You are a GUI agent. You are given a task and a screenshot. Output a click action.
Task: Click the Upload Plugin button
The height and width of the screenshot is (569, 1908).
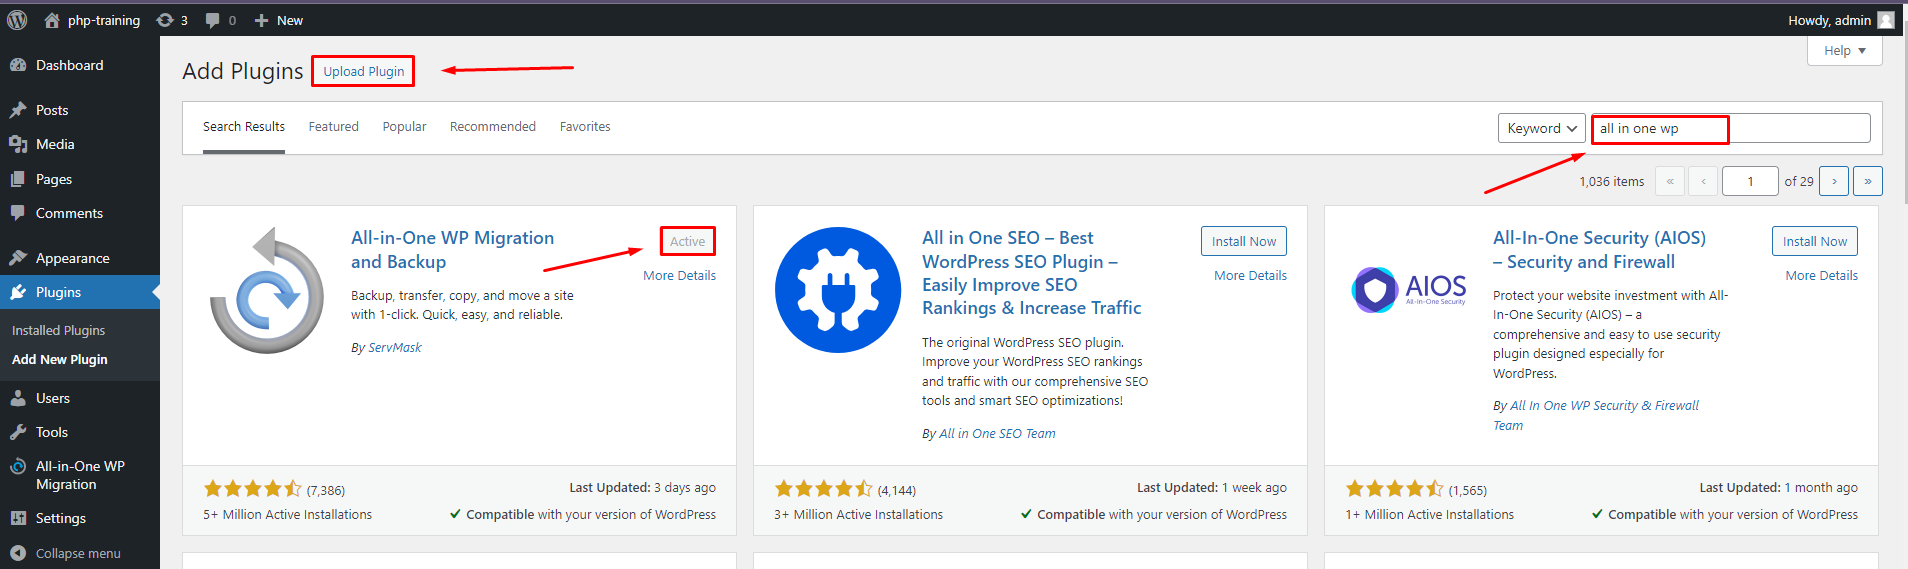363,71
